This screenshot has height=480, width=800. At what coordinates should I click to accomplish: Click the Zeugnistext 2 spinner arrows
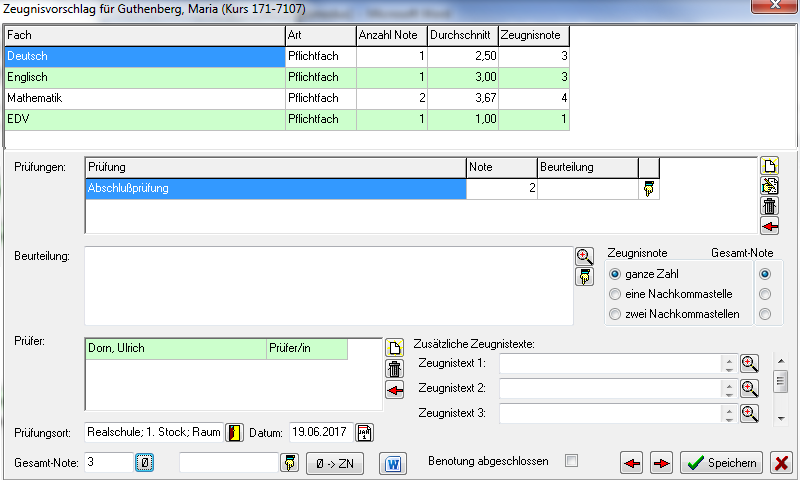[x=729, y=389]
